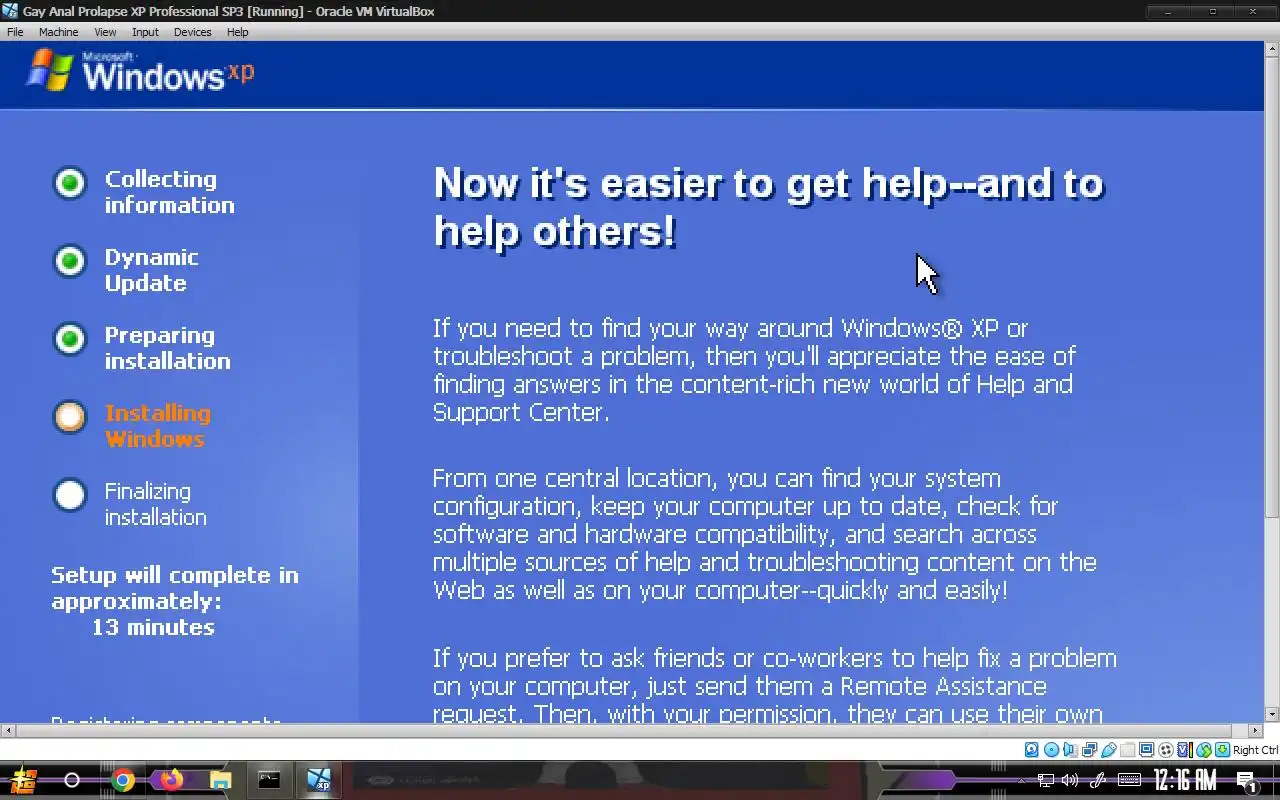Click the keyboard capture arrow icon
The height and width of the screenshot is (800, 1280).
click(x=1222, y=750)
